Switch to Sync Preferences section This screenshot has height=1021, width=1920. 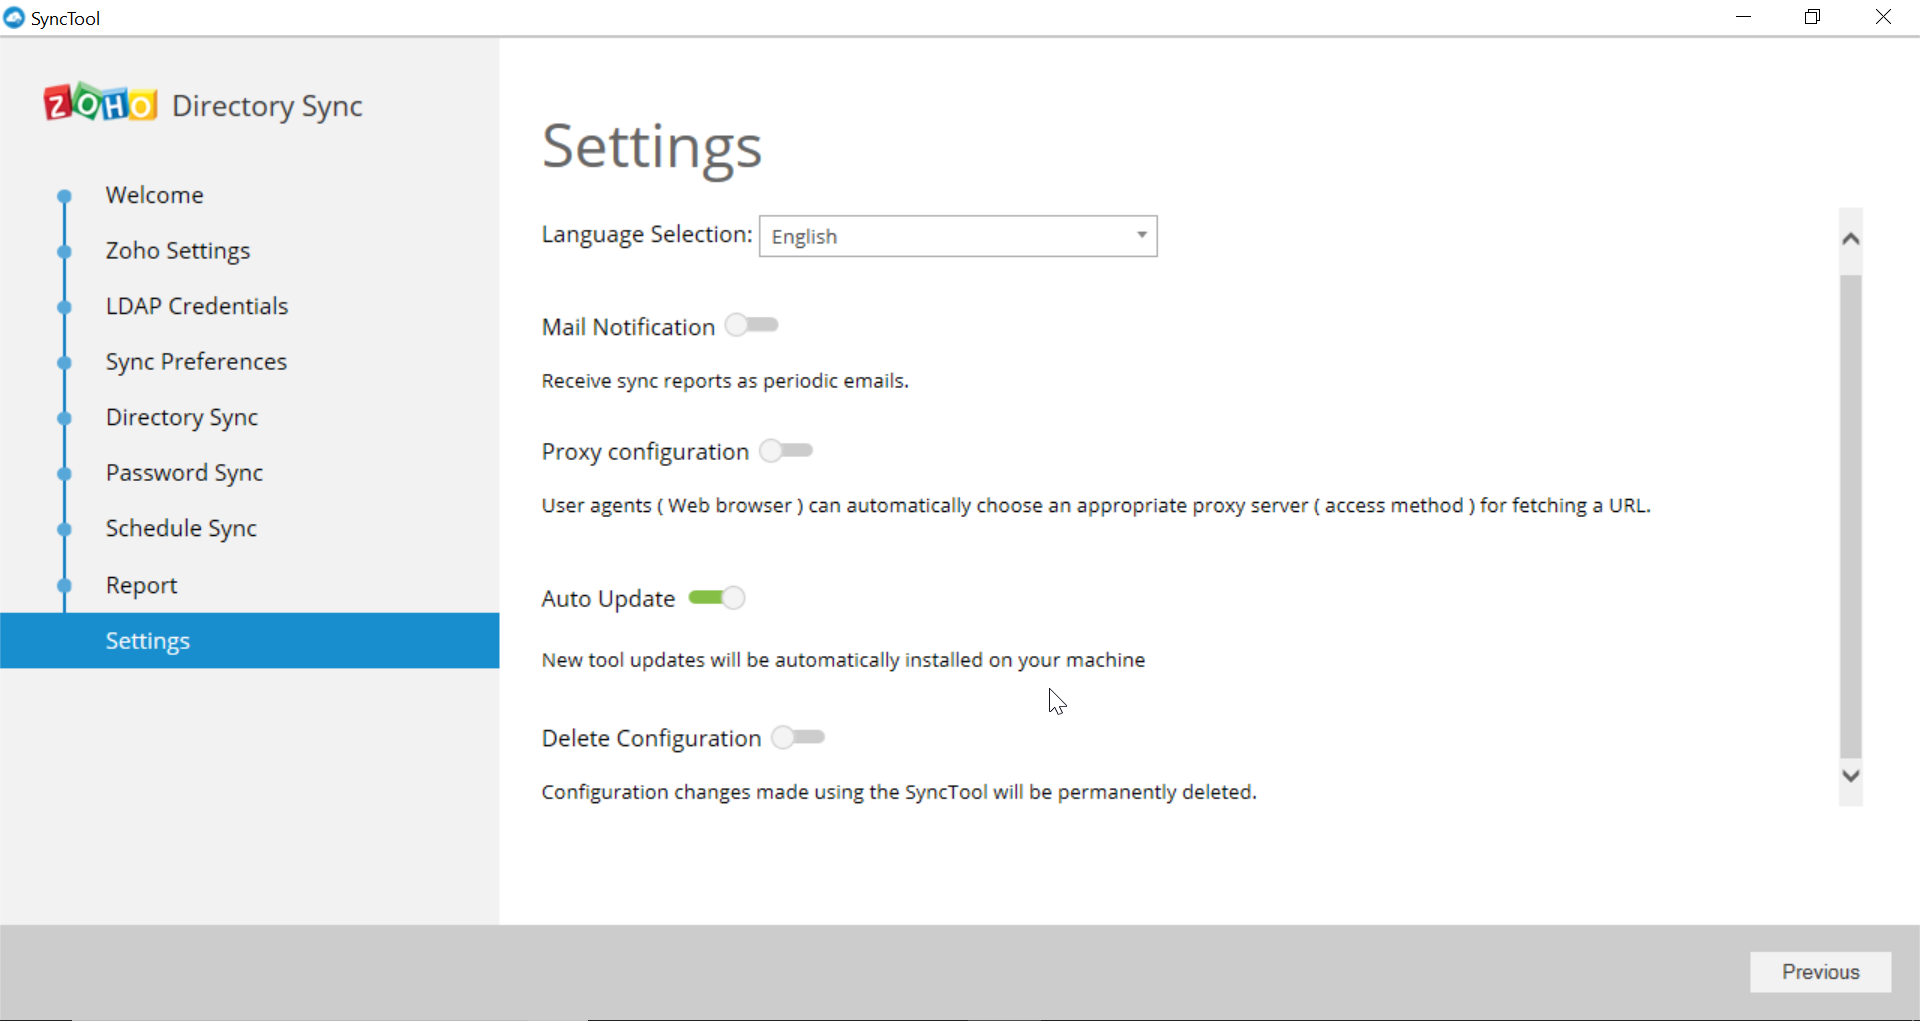[x=196, y=362]
